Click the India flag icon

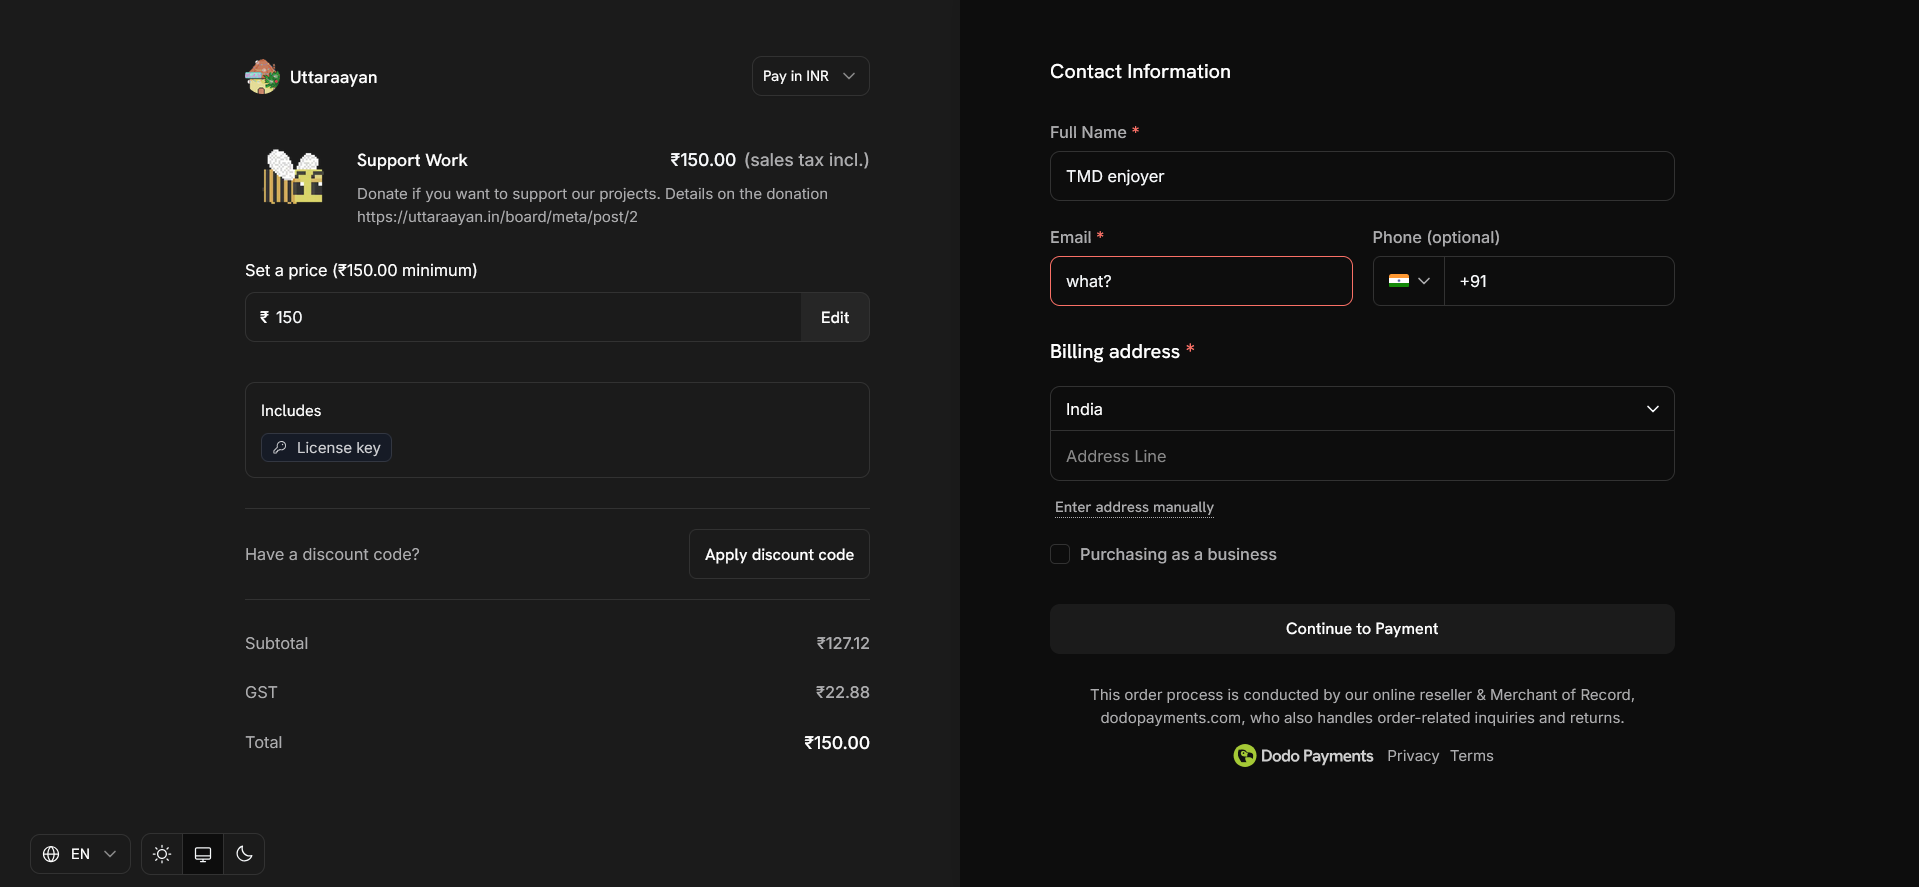1398,281
